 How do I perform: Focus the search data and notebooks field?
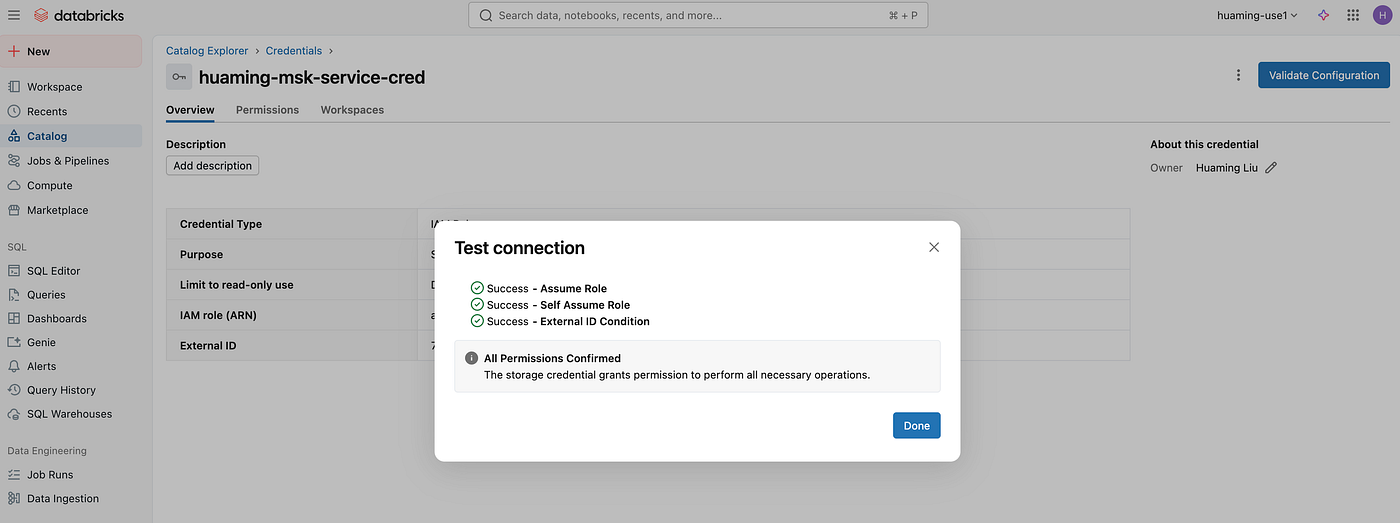[698, 15]
